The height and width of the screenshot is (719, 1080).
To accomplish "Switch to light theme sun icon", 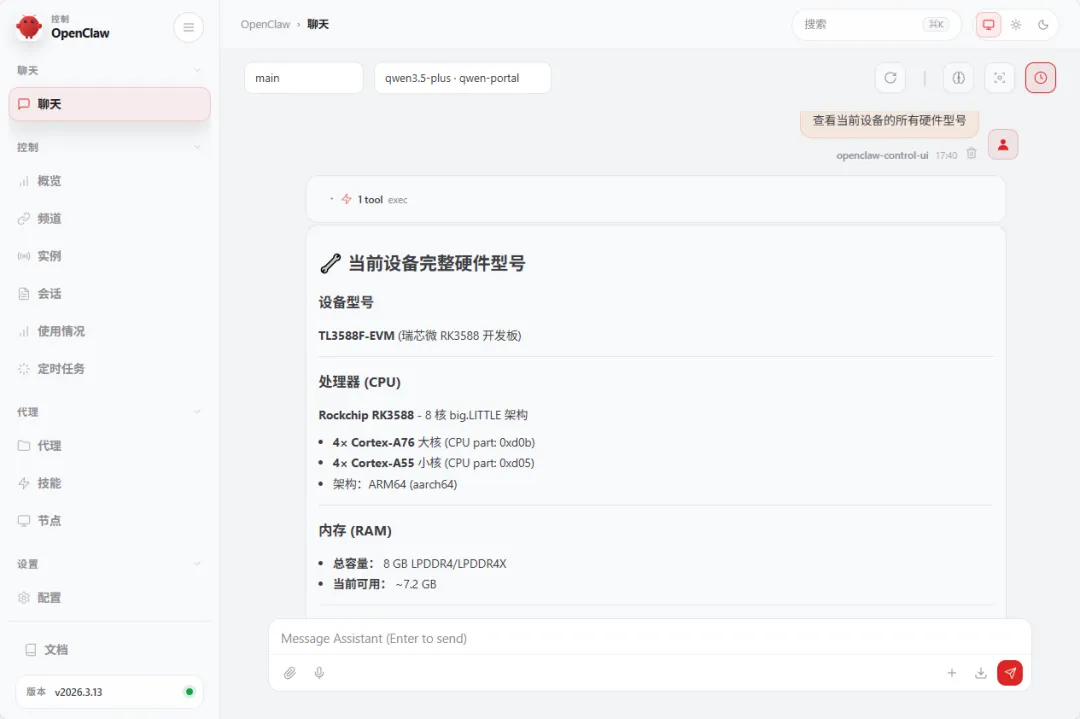I will (1016, 25).
